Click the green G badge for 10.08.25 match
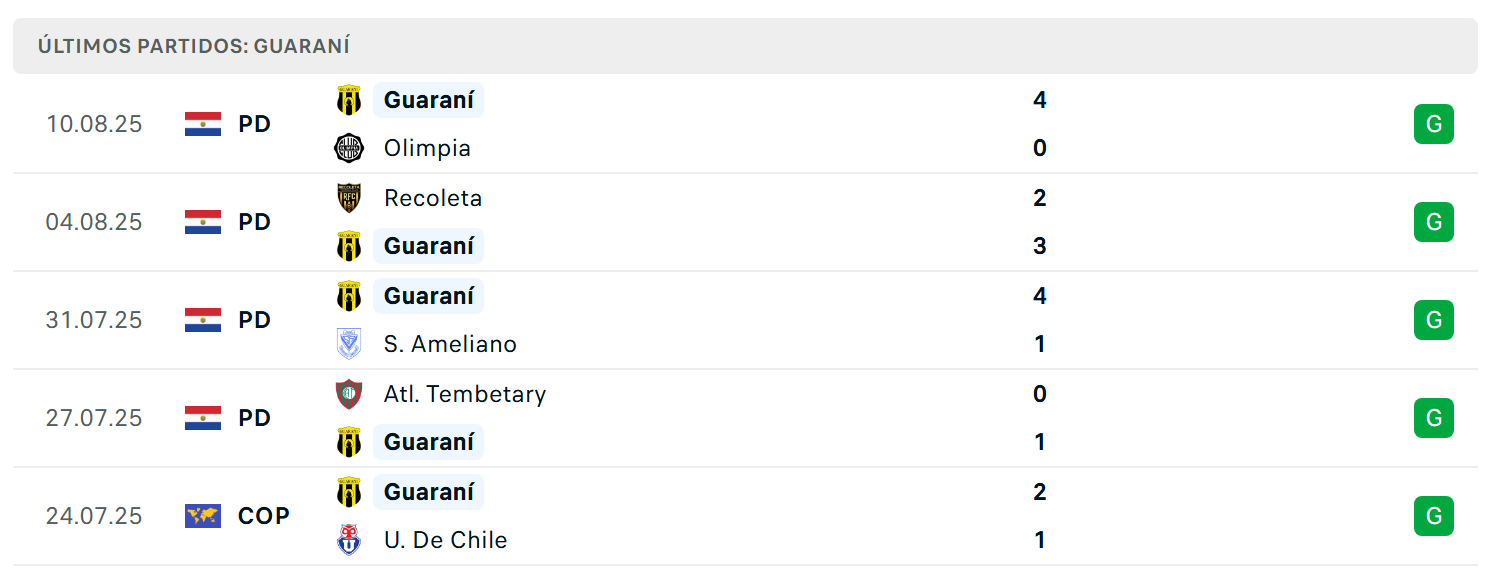Screen dimensions: 1494x587 click(1434, 124)
